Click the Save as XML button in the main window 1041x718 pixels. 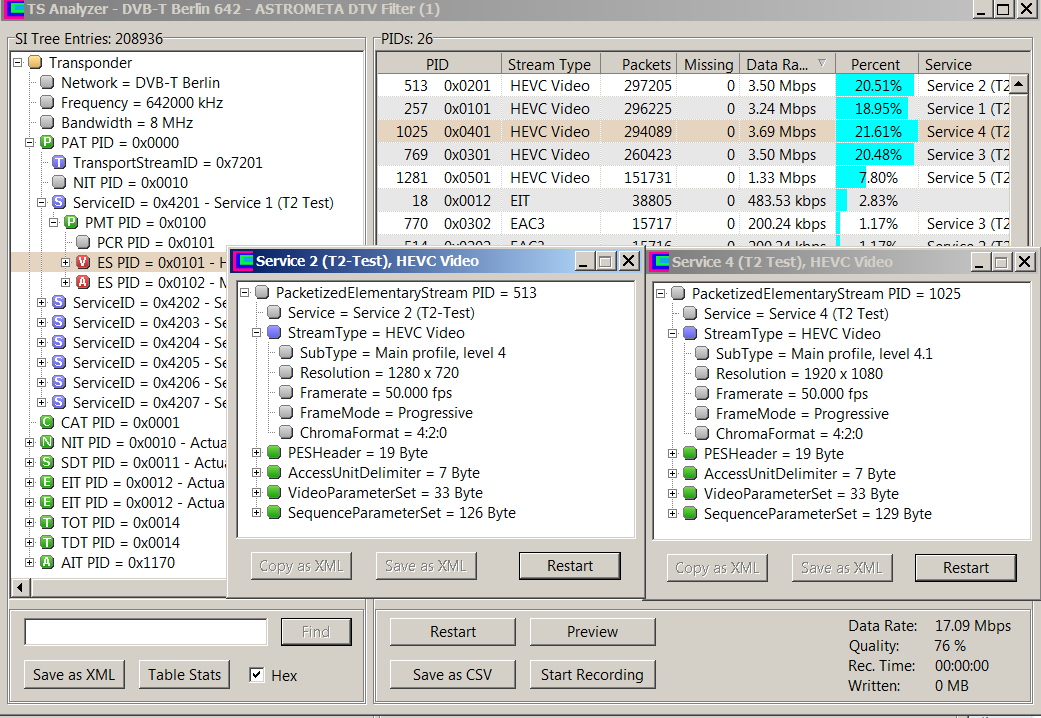coord(74,675)
